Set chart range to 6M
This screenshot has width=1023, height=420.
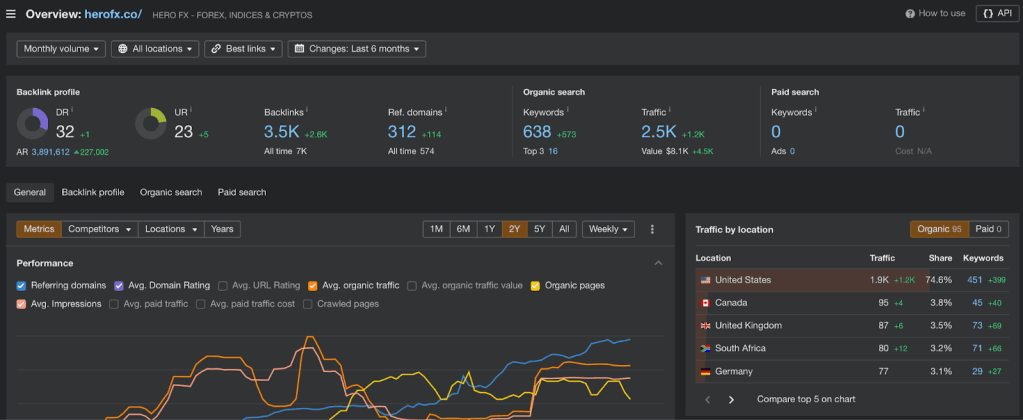click(463, 229)
